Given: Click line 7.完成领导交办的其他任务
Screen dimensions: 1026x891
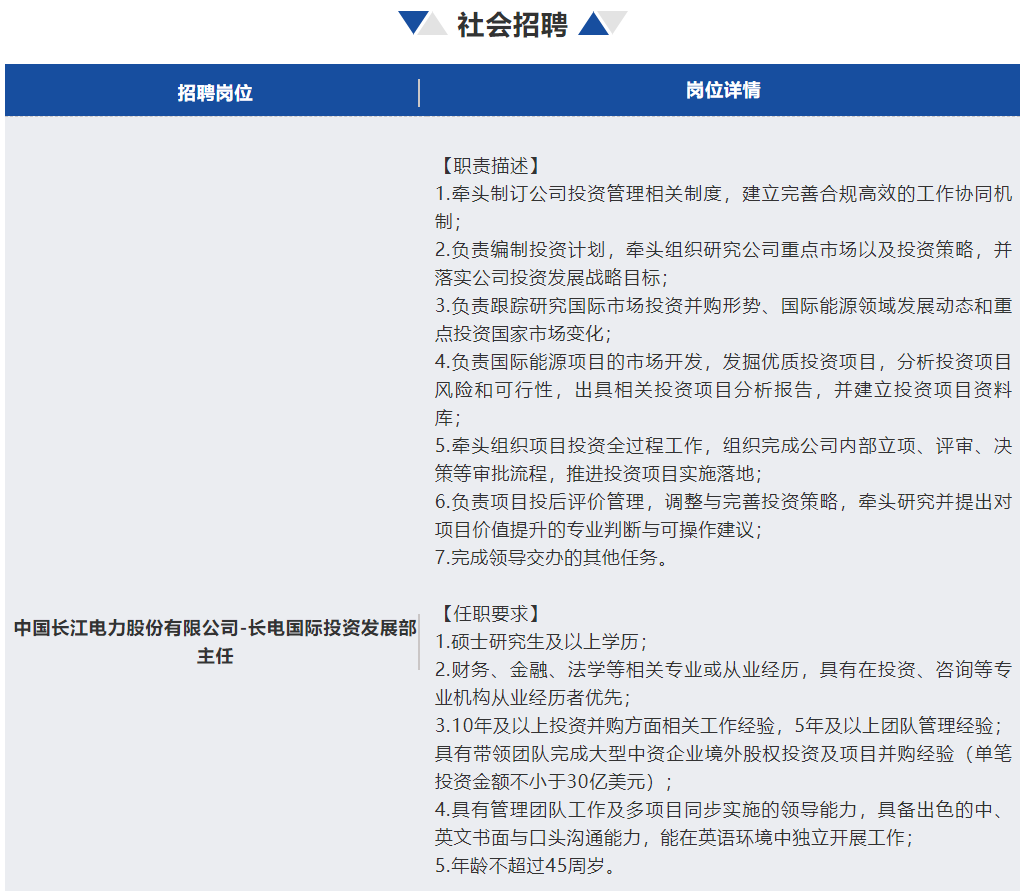Looking at the screenshot, I should click(x=552, y=557).
